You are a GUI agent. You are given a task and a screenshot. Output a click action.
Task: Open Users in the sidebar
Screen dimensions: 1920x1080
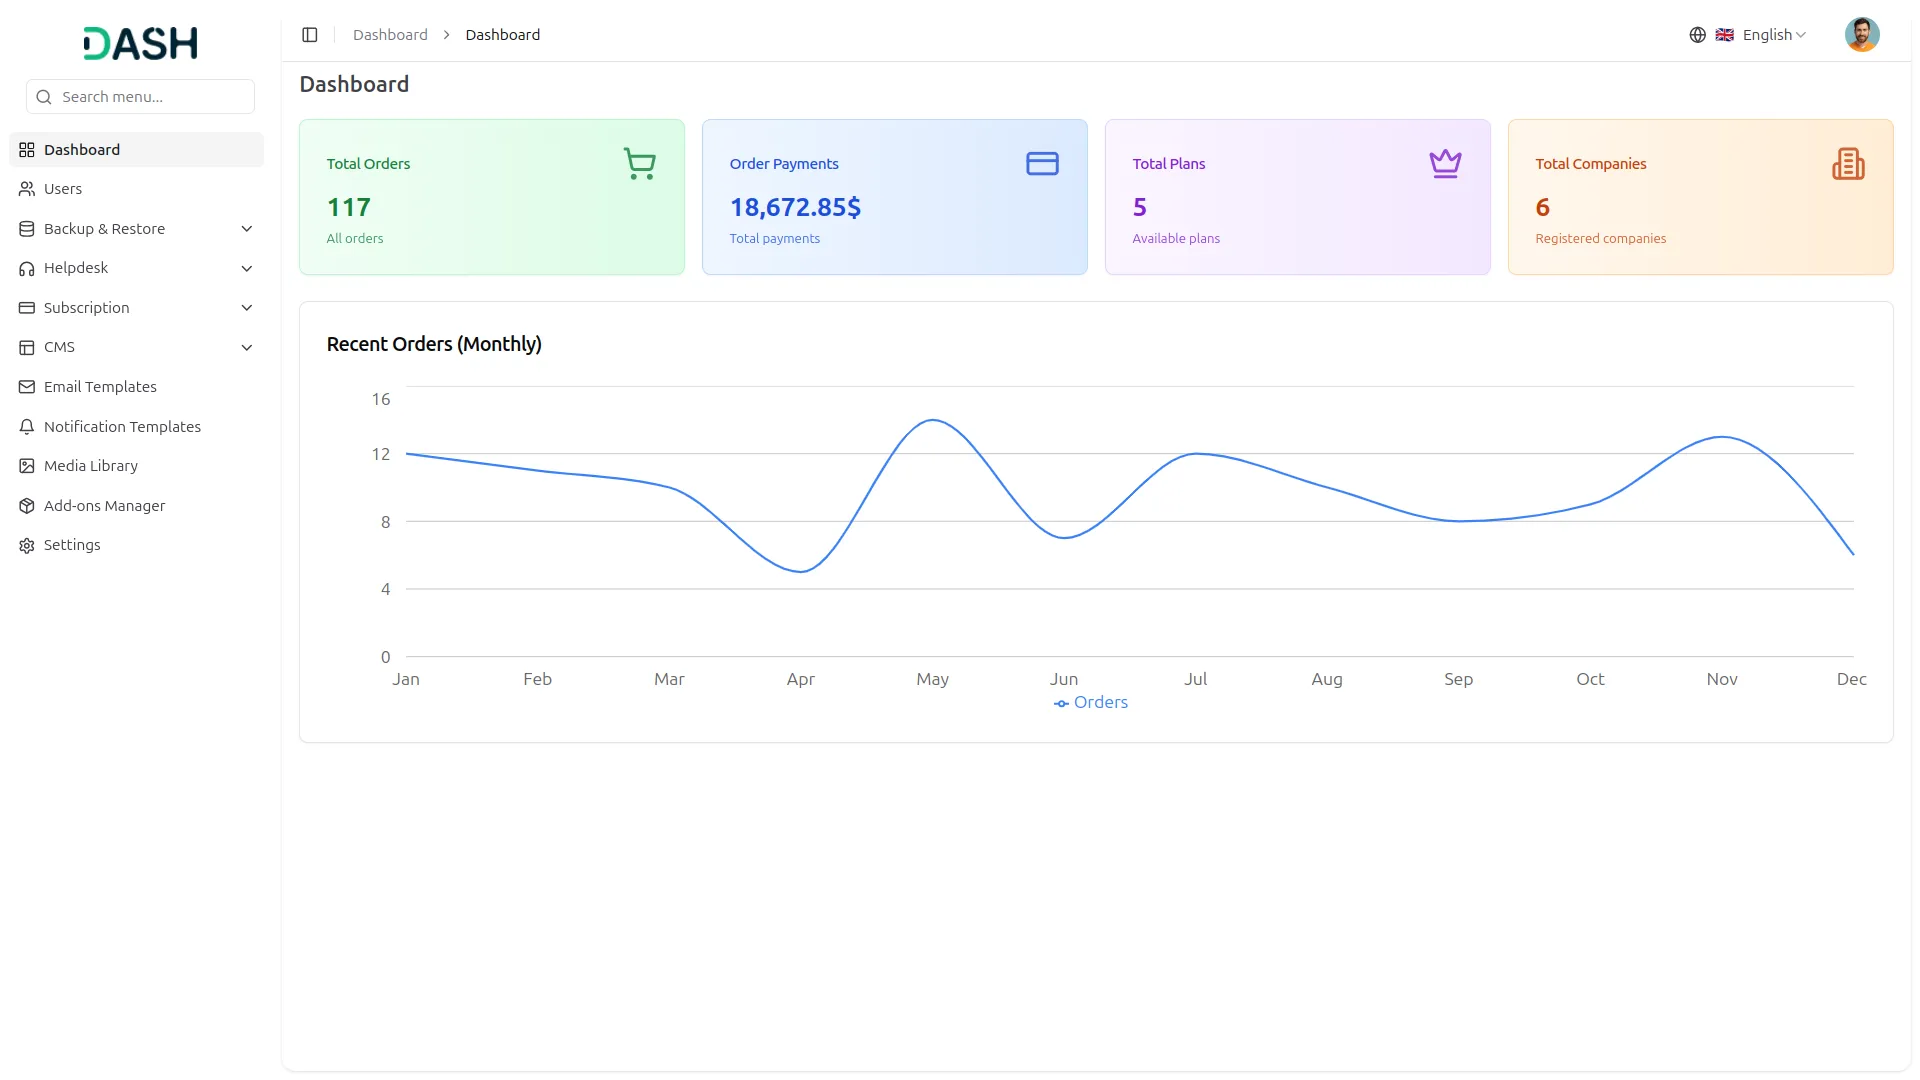(63, 189)
